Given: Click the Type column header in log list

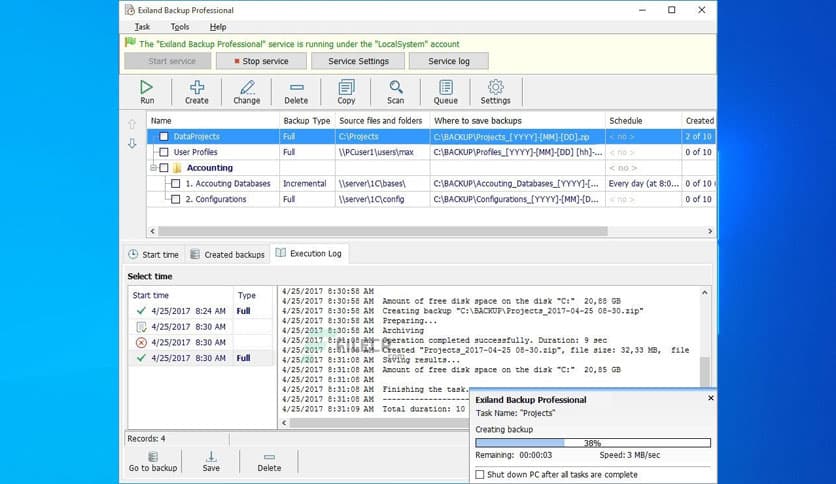Looking at the screenshot, I should click(254, 295).
